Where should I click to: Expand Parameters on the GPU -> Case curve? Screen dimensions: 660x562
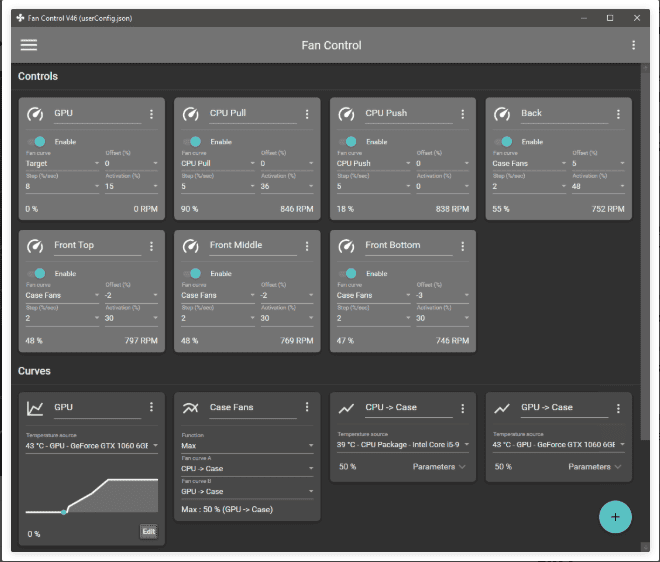point(594,466)
